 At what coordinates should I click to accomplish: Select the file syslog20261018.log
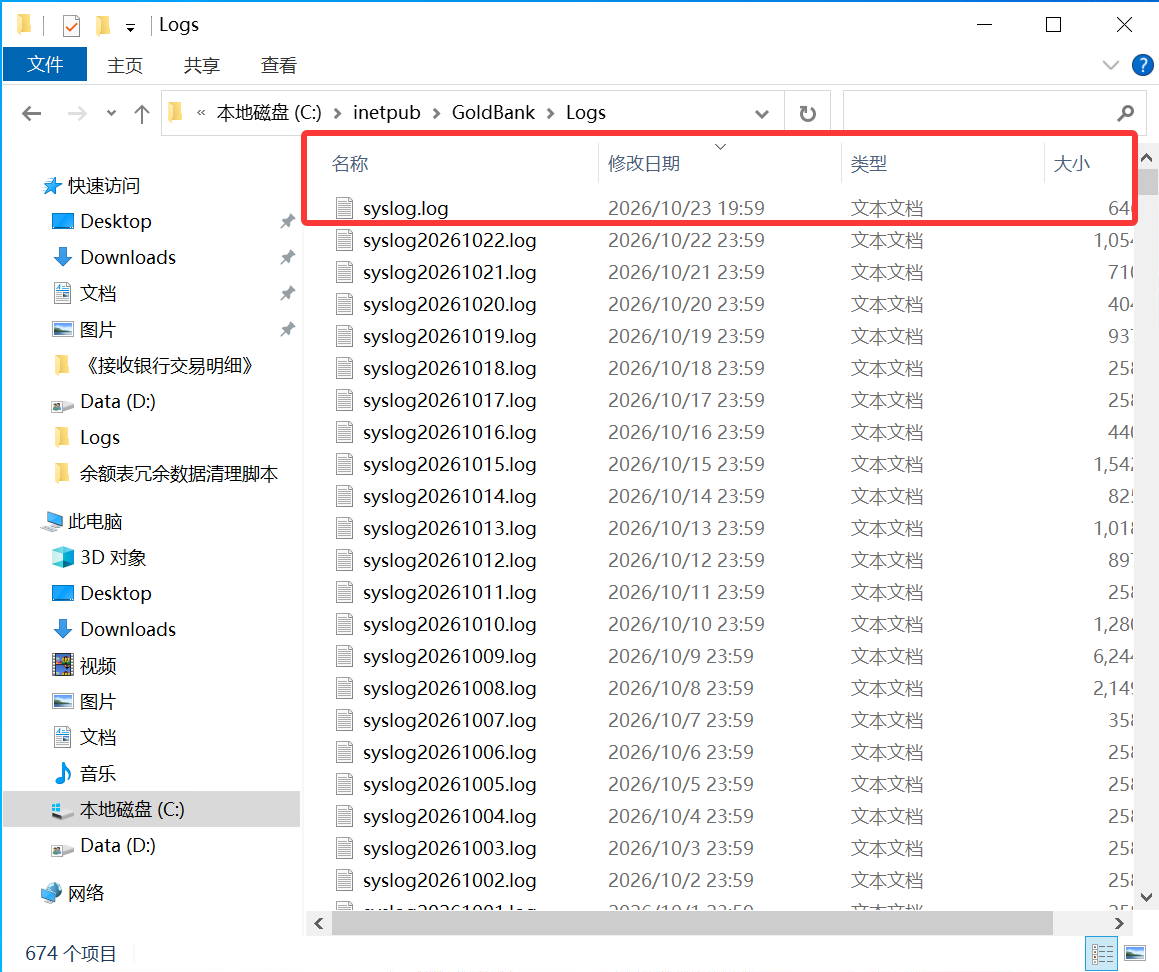coord(449,368)
